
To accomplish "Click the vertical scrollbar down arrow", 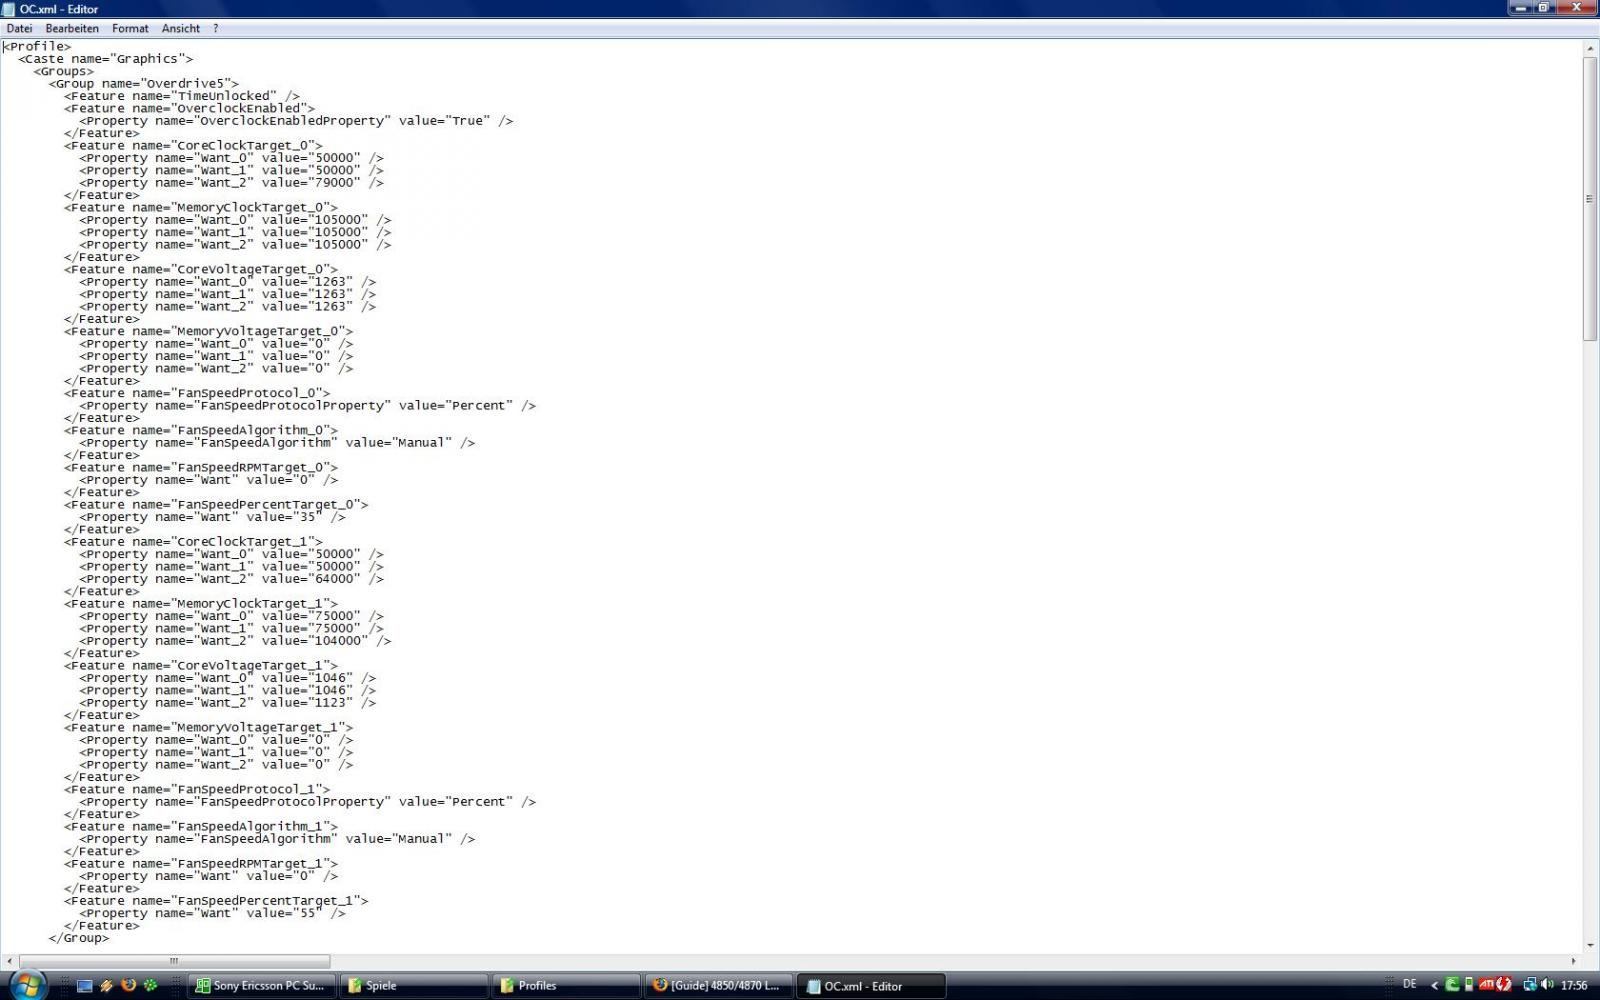I will coord(1590,945).
